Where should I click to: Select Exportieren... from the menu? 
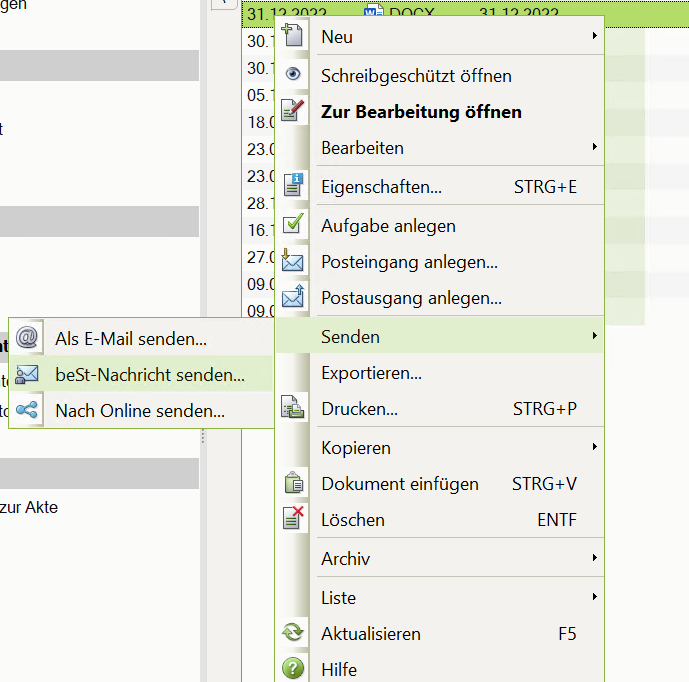pos(440,373)
